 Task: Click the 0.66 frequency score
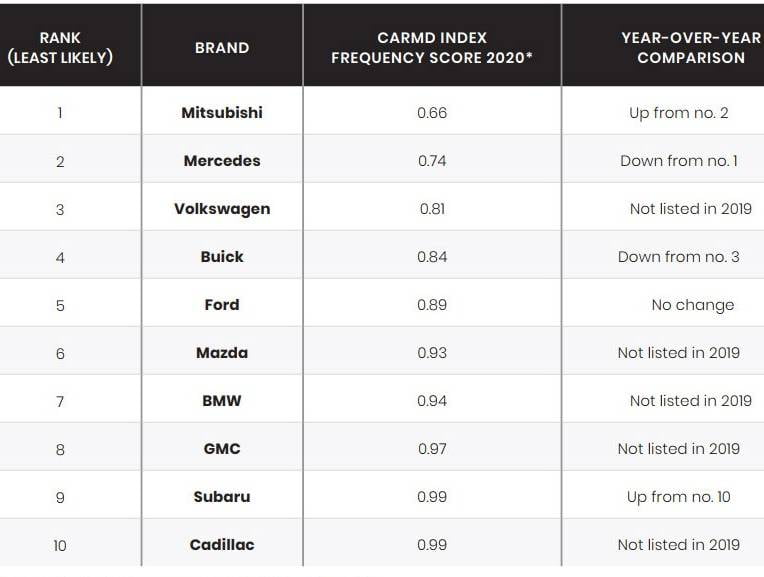(432, 113)
